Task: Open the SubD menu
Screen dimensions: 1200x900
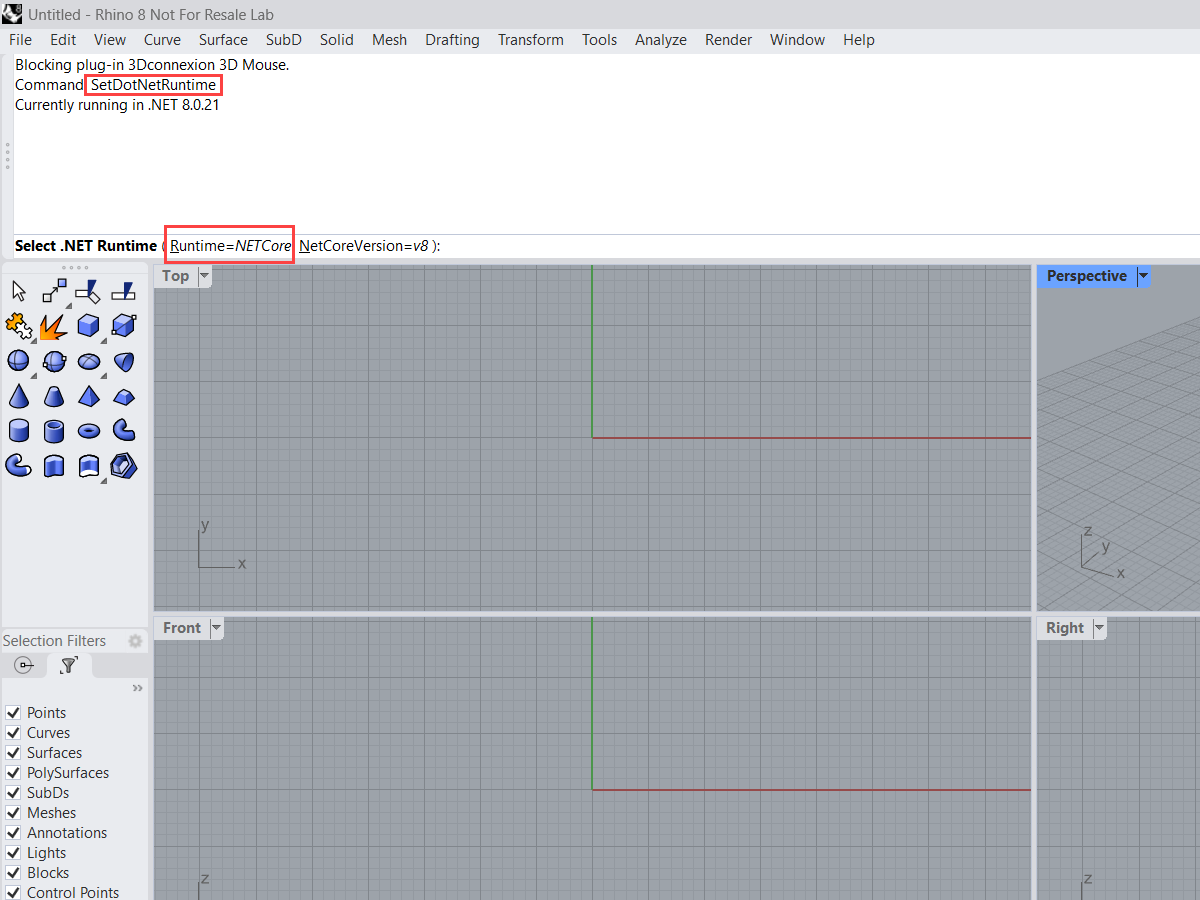Action: (x=283, y=40)
